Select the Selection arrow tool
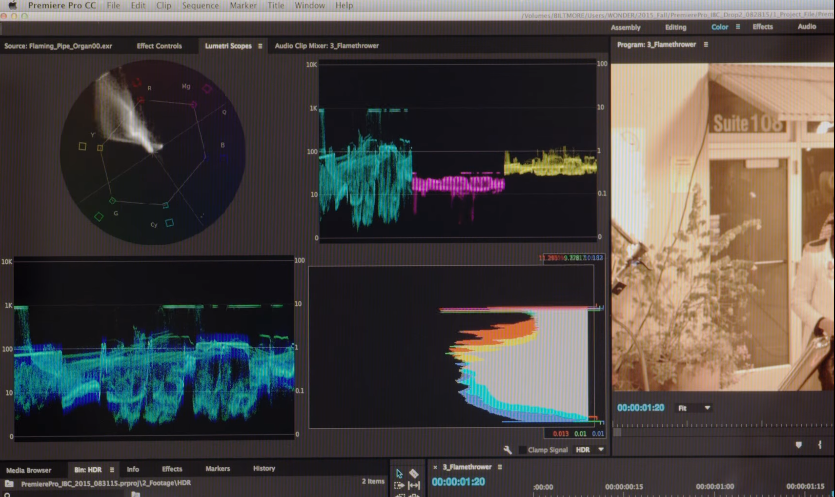The image size is (835, 497). 399,473
